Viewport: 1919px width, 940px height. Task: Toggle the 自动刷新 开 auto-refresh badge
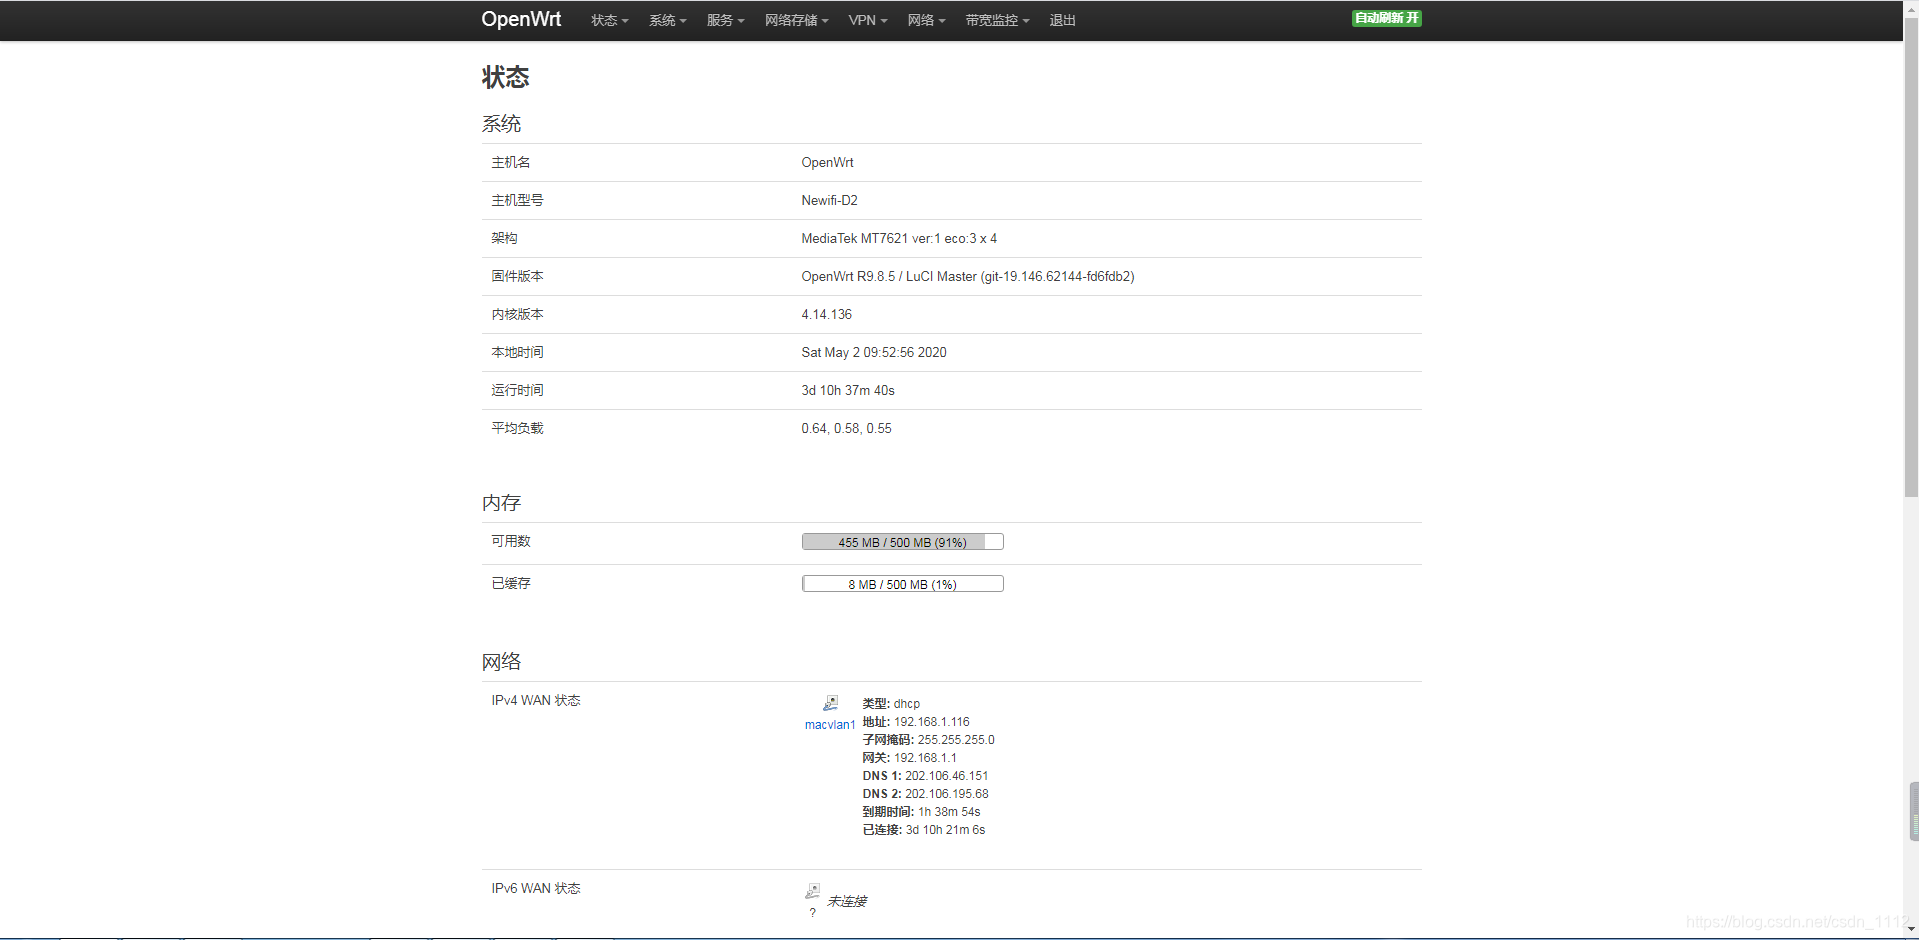click(x=1386, y=18)
